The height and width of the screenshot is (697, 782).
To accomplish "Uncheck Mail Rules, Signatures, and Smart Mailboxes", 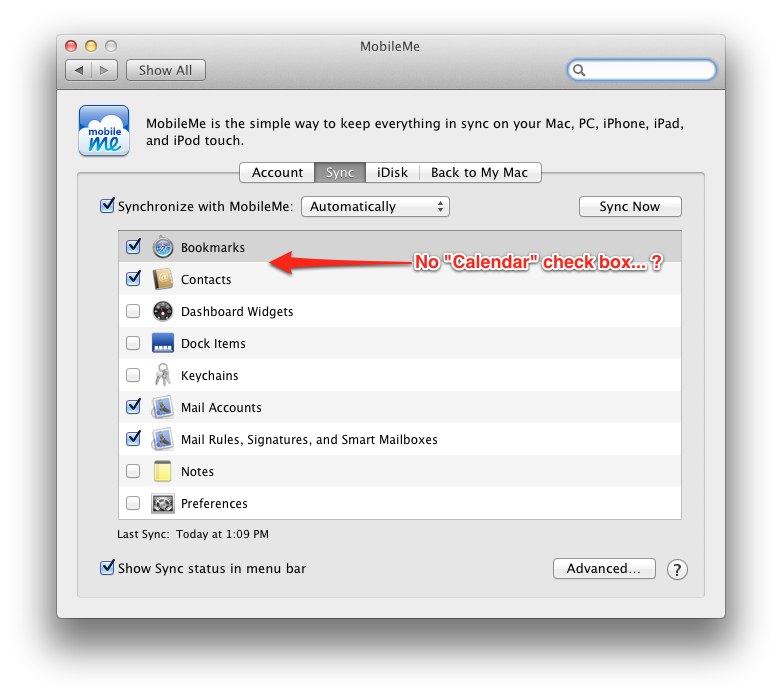I will tap(133, 438).
